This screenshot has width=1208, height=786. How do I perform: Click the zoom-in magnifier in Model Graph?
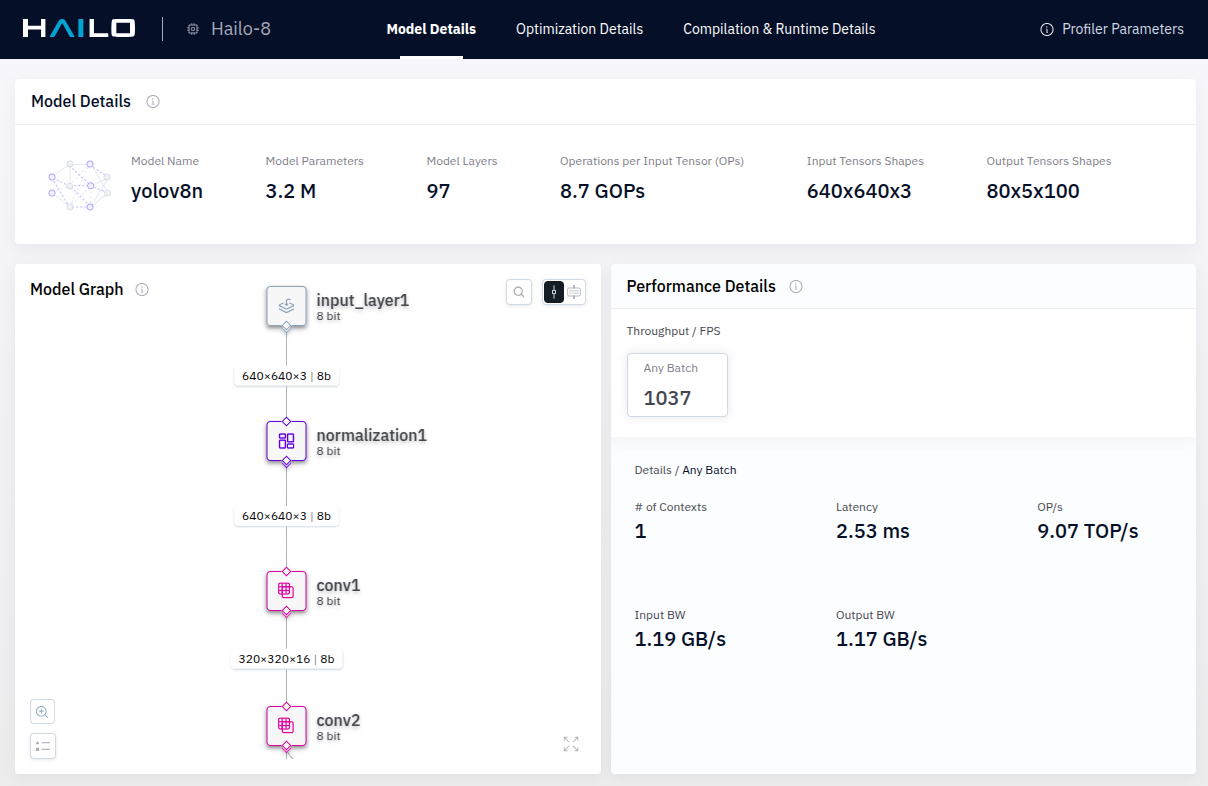42,712
